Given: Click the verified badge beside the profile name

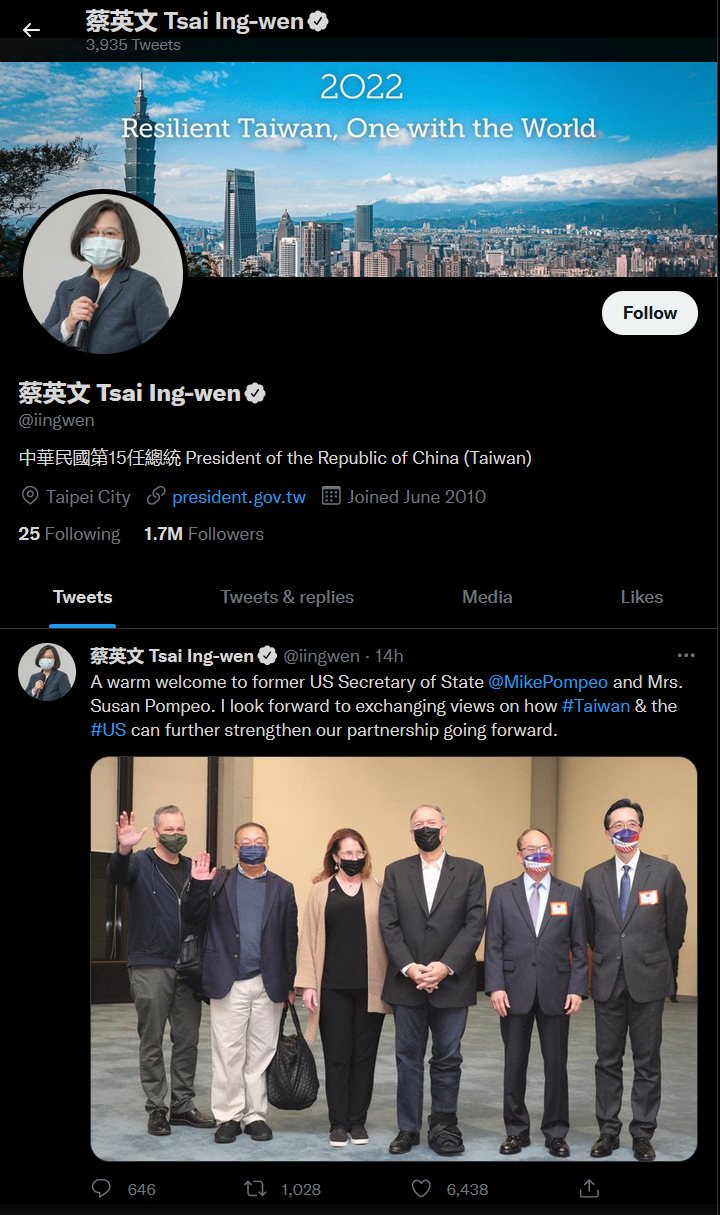Looking at the screenshot, I should point(255,393).
